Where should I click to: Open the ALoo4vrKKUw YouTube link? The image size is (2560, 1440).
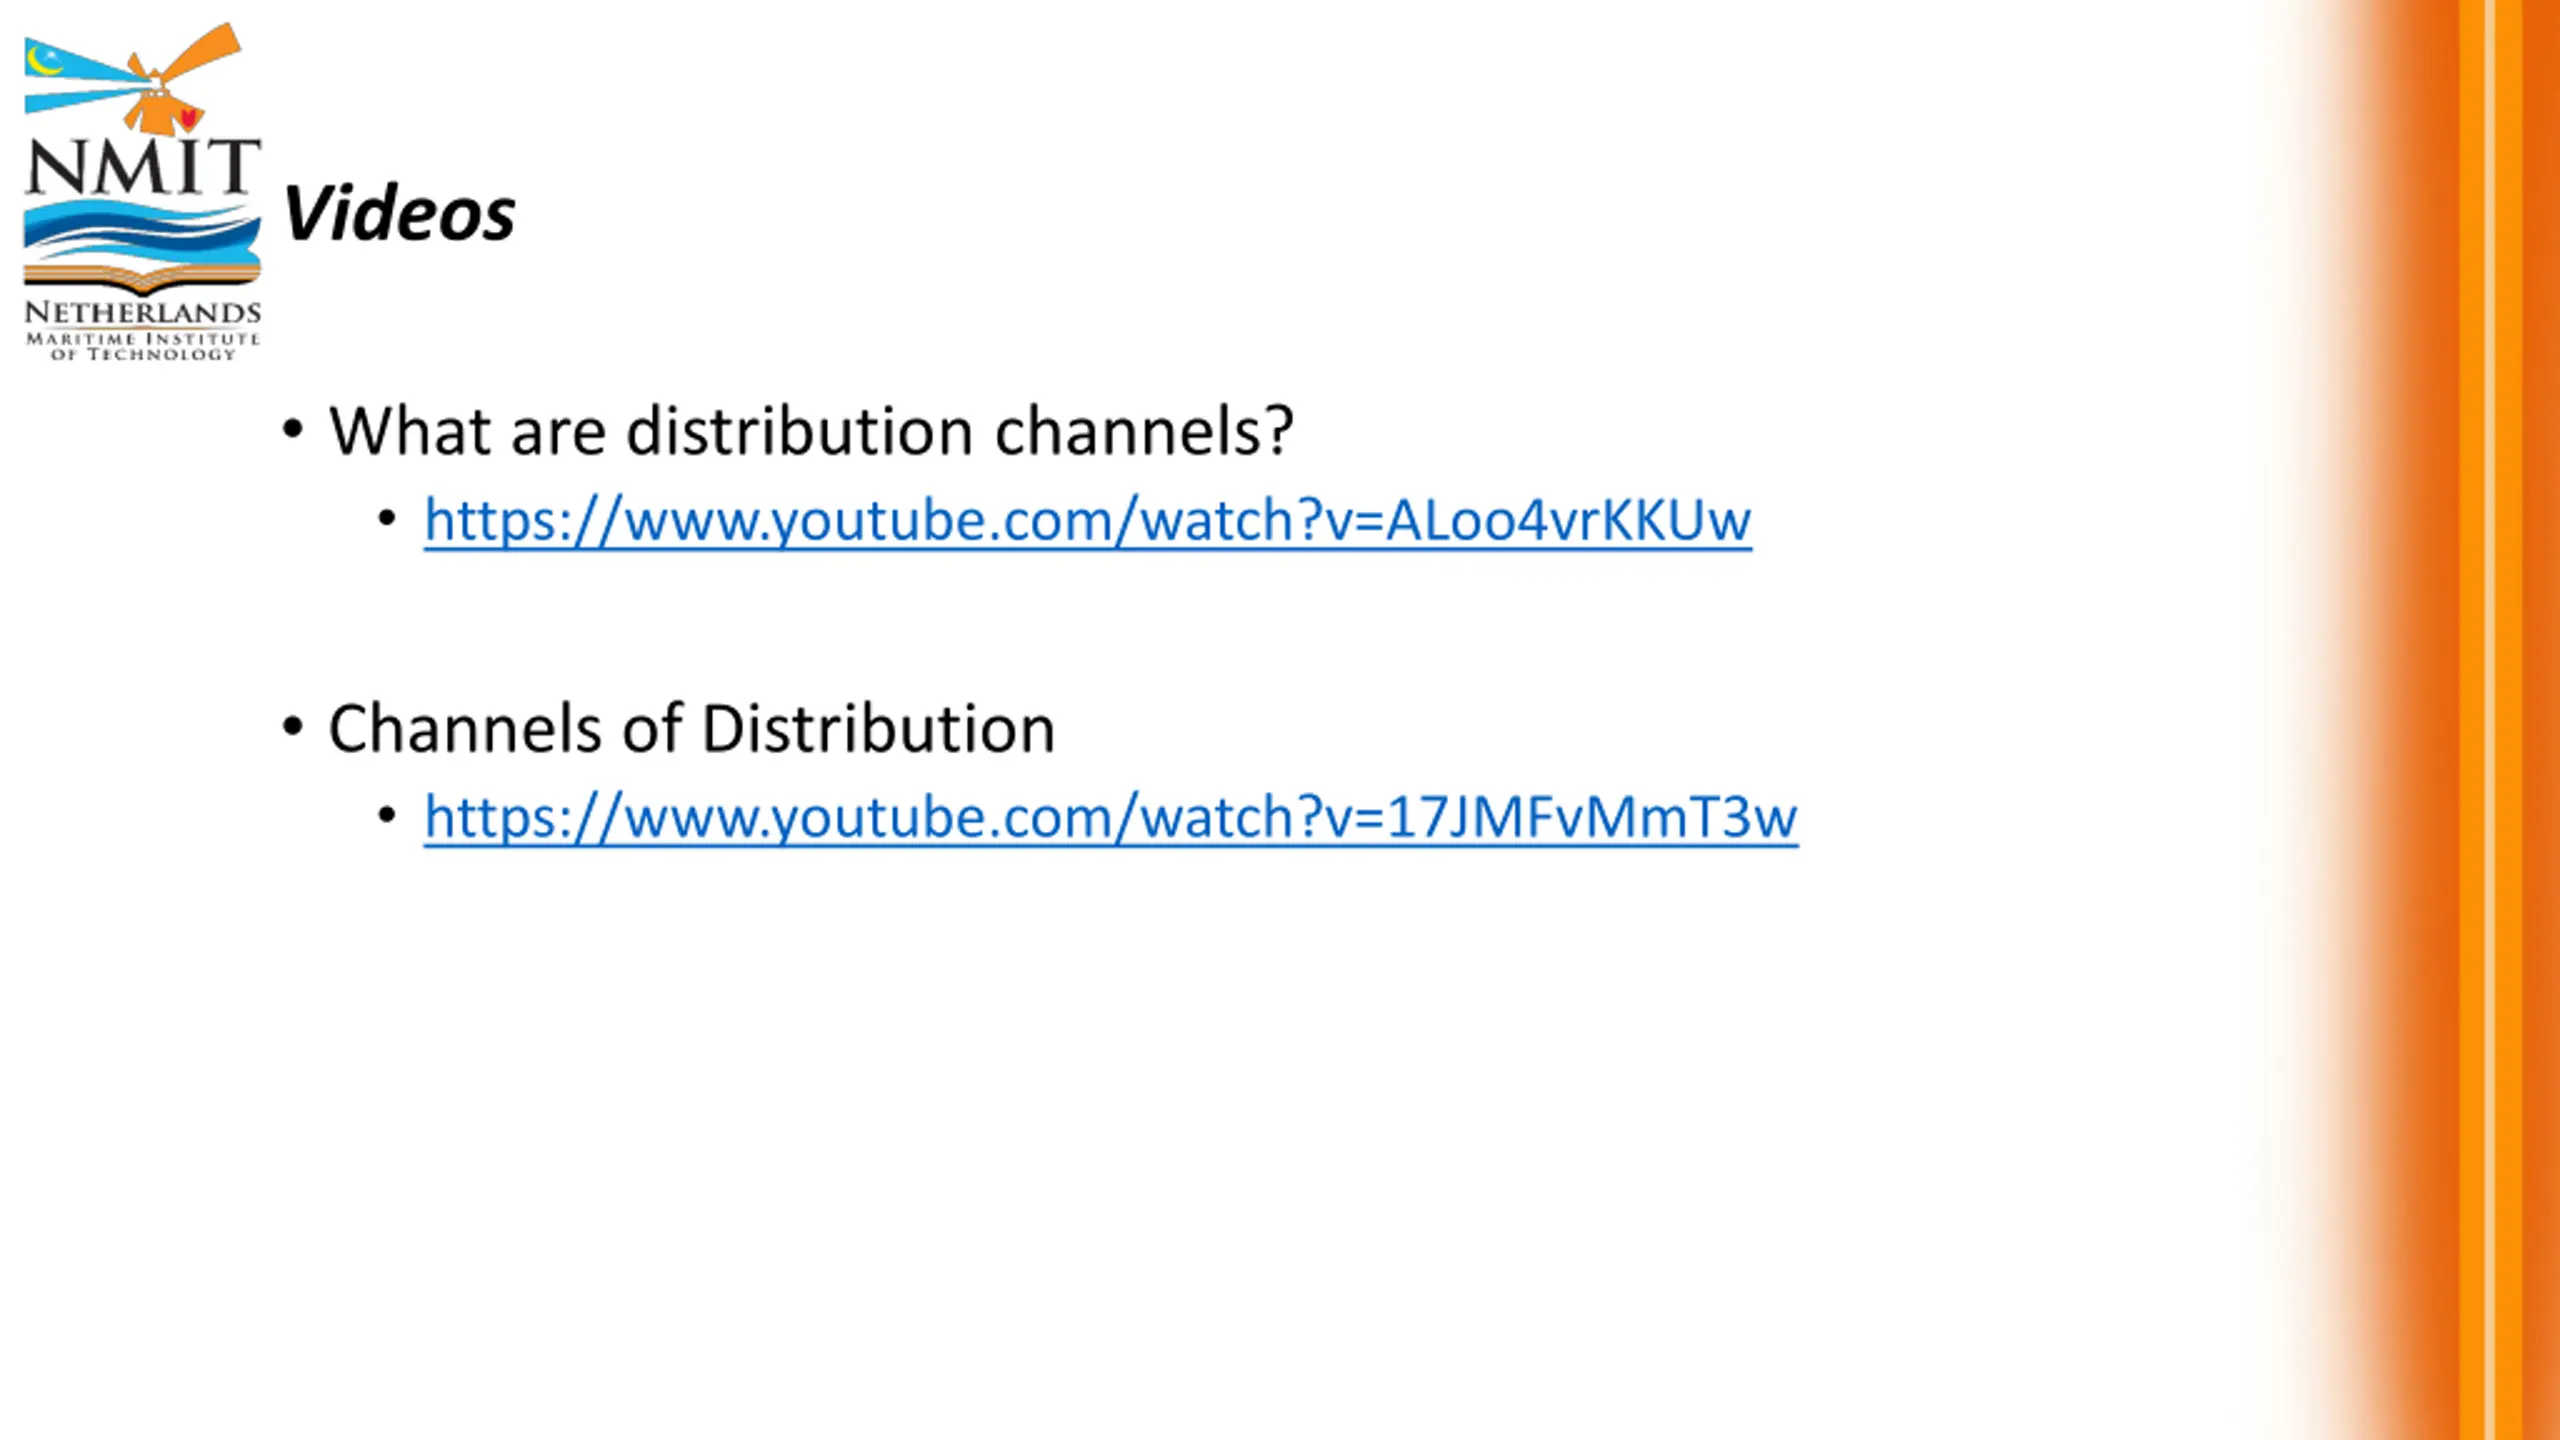tap(1087, 521)
